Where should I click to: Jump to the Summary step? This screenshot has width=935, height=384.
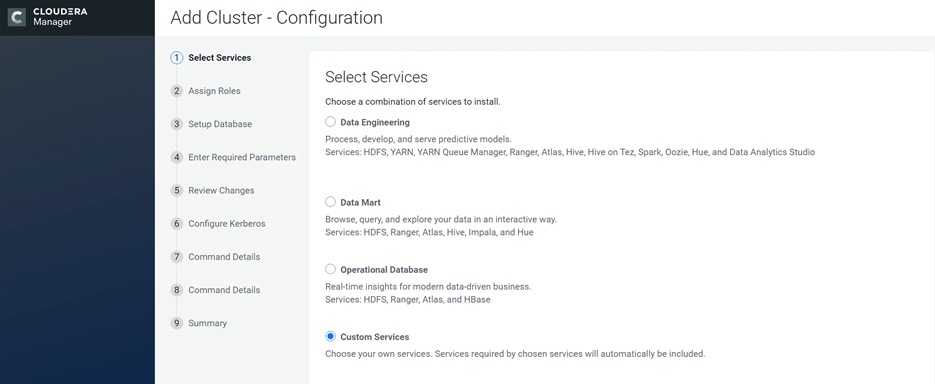199,323
